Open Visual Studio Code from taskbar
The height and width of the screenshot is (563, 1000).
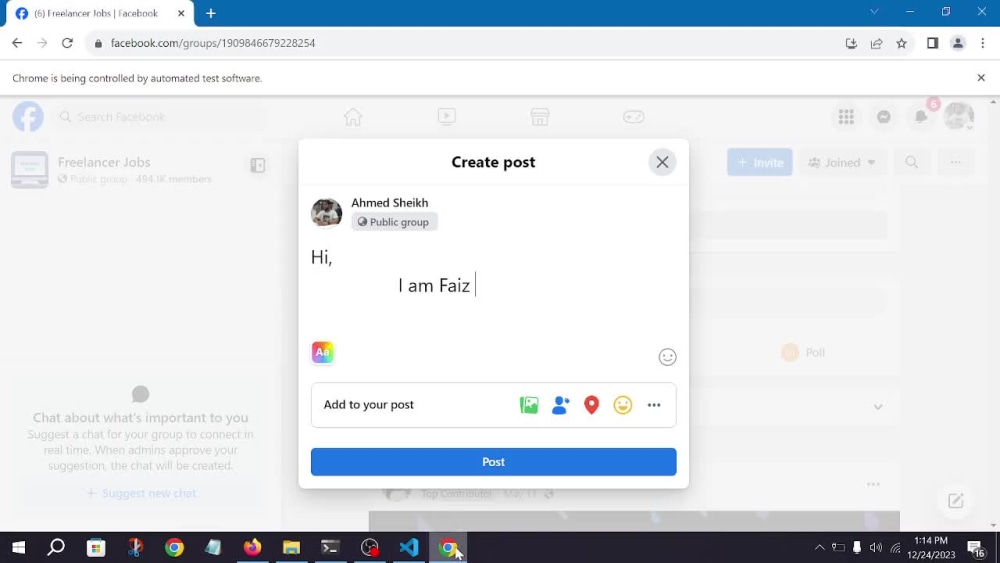(x=409, y=547)
